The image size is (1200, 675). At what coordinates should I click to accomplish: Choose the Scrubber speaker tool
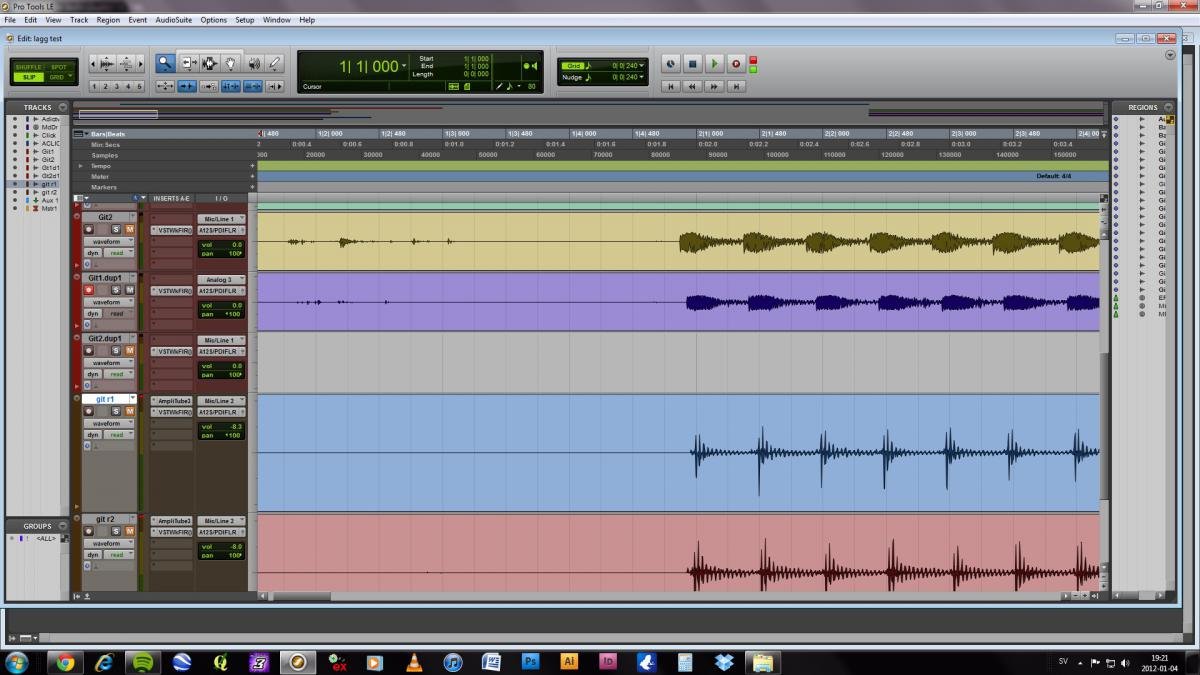point(253,63)
